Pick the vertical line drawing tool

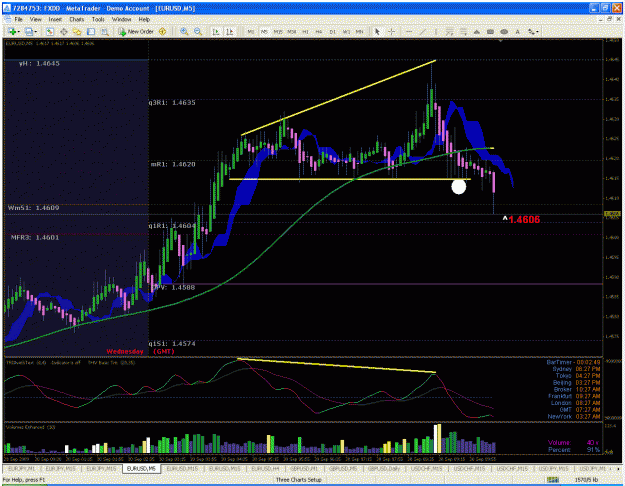tap(436, 31)
